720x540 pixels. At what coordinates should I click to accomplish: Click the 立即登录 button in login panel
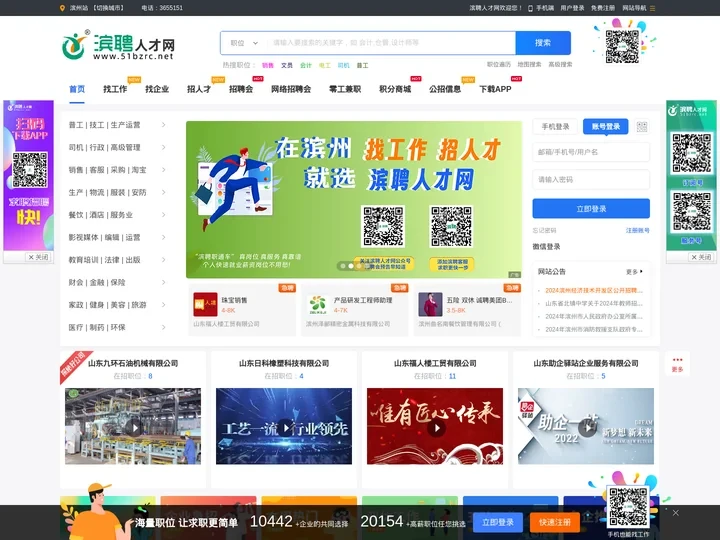pos(591,209)
